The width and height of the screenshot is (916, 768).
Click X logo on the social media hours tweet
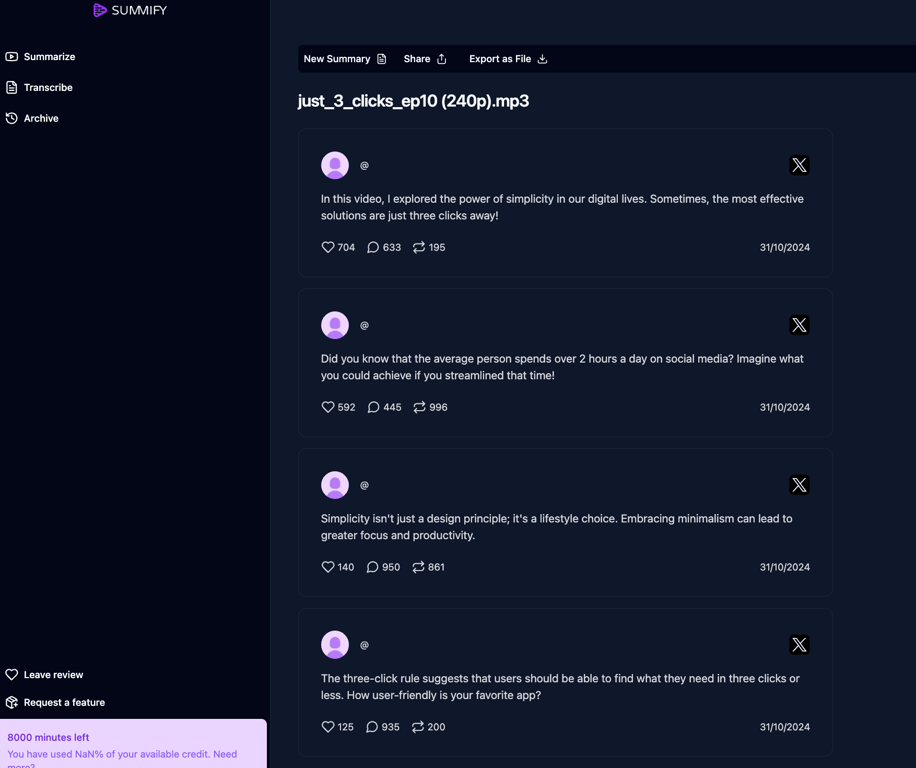[x=799, y=325]
